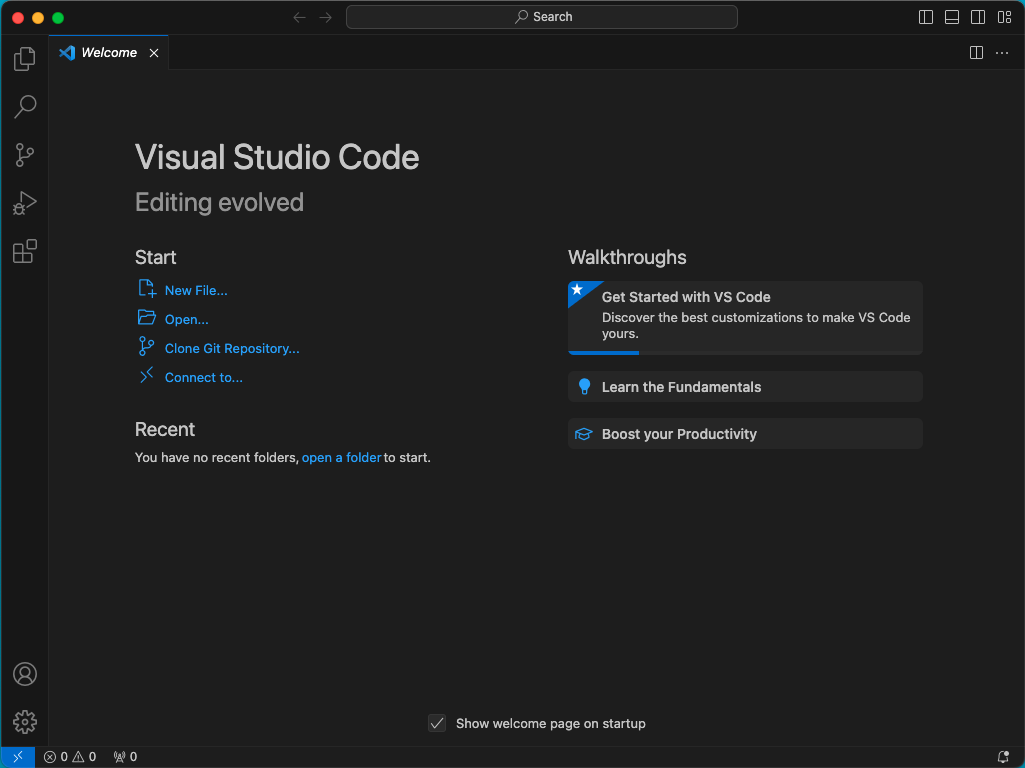This screenshot has width=1025, height=768.
Task: Open the Run and Debug view
Action: pyautogui.click(x=25, y=204)
